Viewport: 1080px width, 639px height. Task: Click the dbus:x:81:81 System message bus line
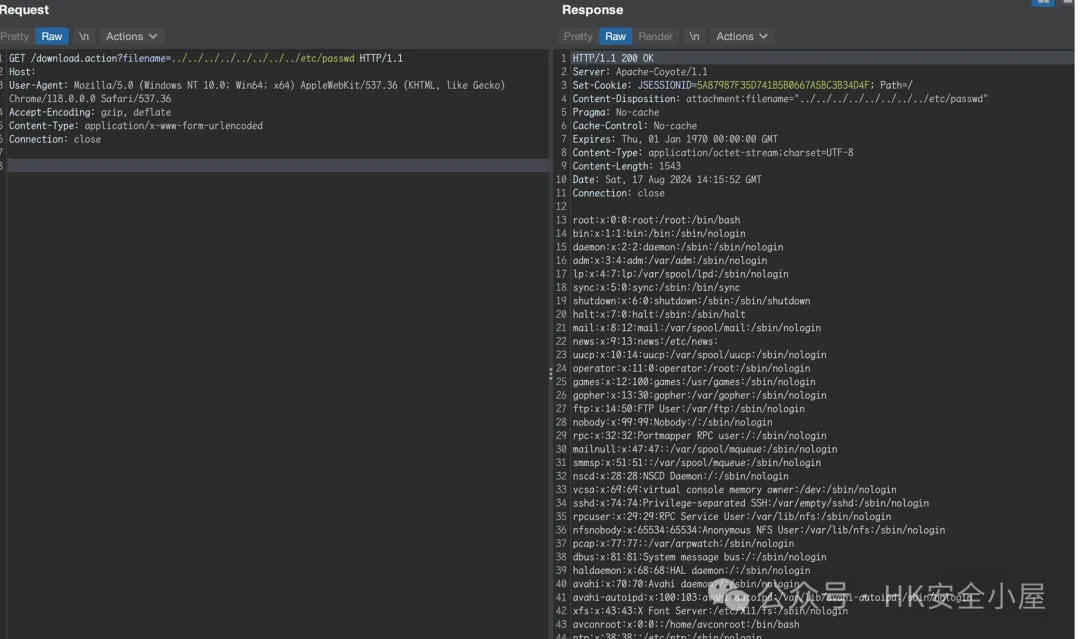(x=700, y=558)
